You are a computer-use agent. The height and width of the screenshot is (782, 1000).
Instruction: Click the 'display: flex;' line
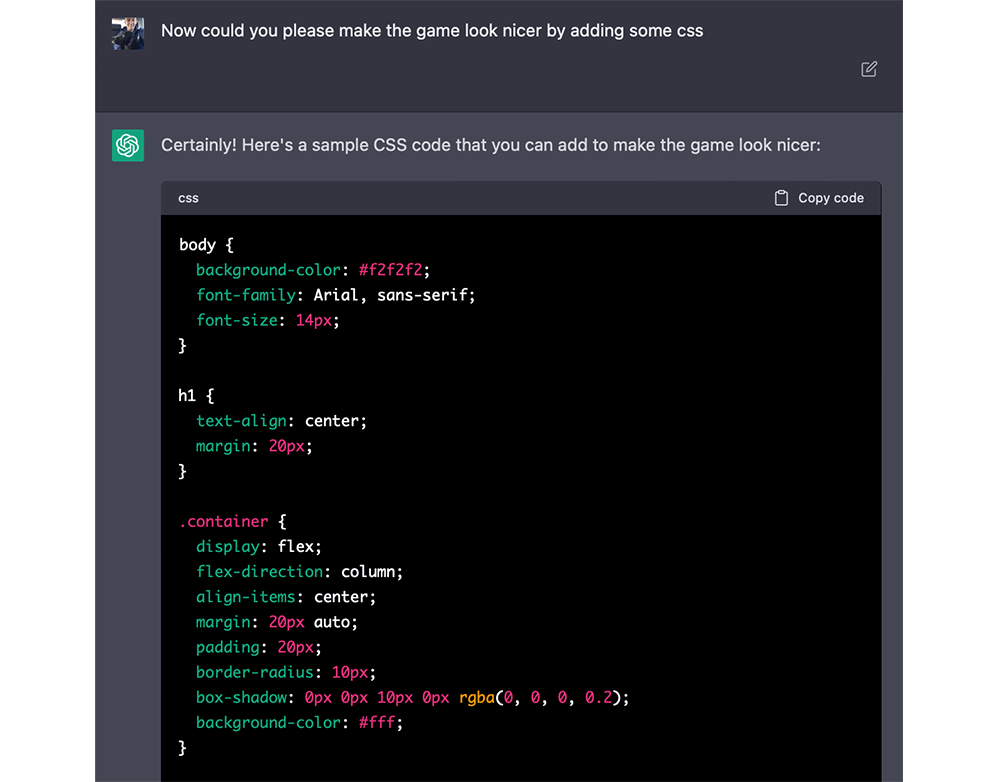tap(258, 547)
